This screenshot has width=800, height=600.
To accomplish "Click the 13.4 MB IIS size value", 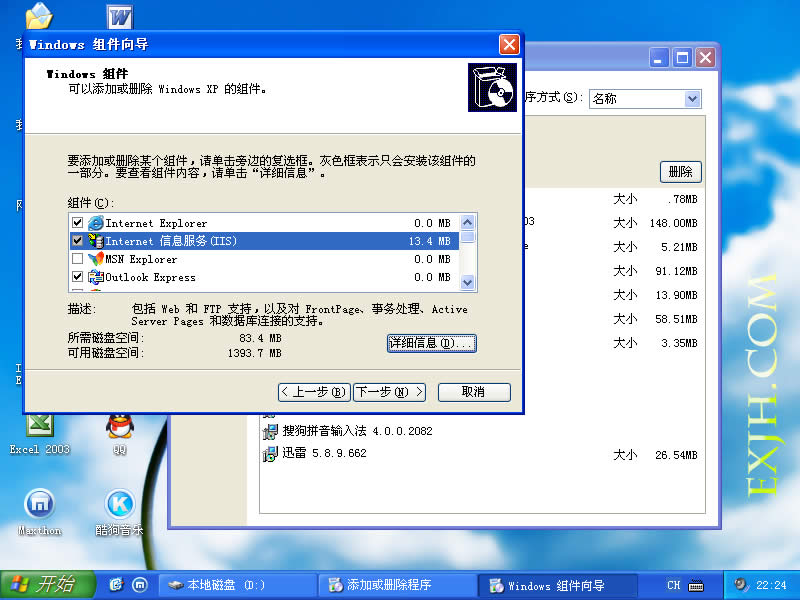I will [x=430, y=241].
